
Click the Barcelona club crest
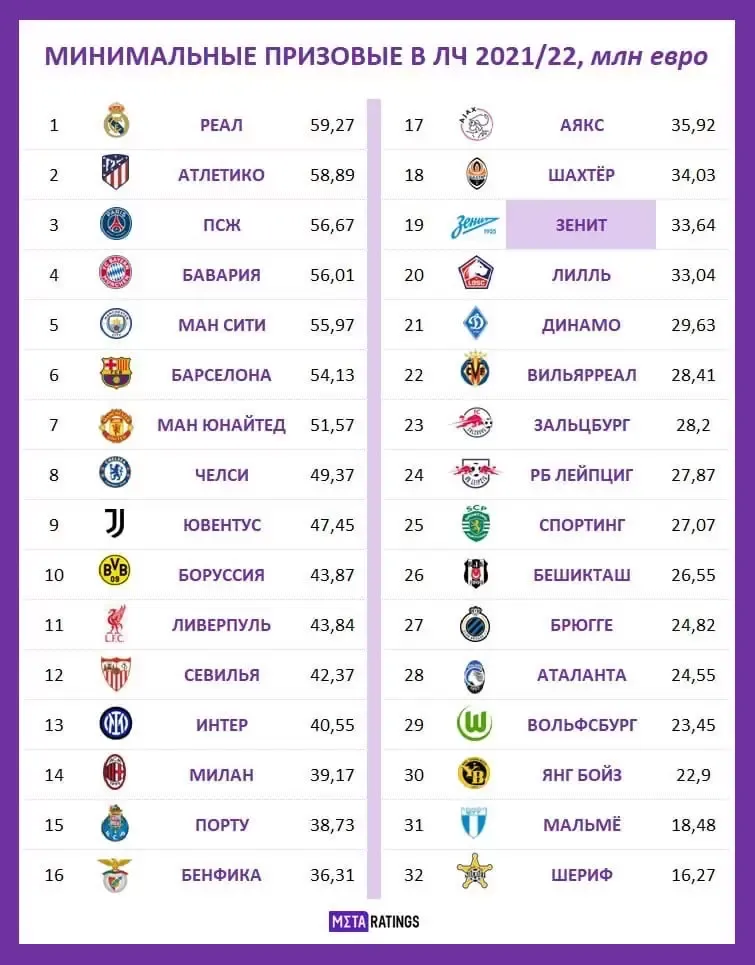pyautogui.click(x=116, y=375)
